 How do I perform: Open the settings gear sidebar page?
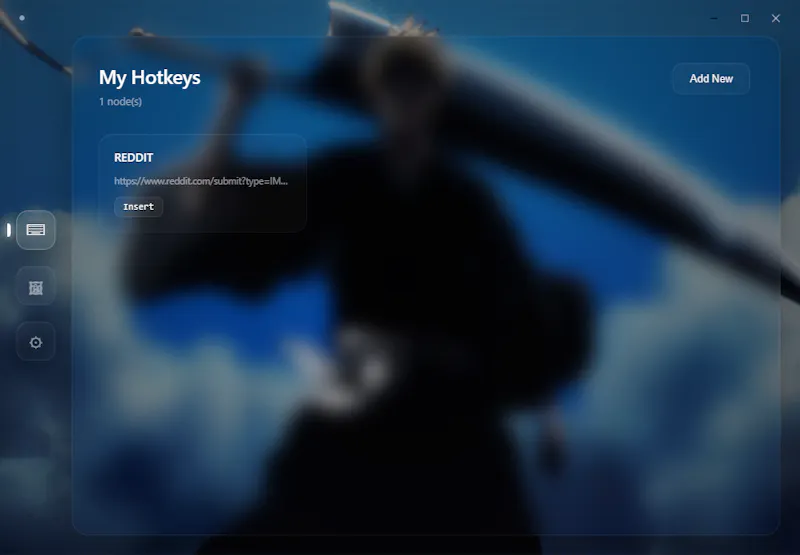coord(36,342)
